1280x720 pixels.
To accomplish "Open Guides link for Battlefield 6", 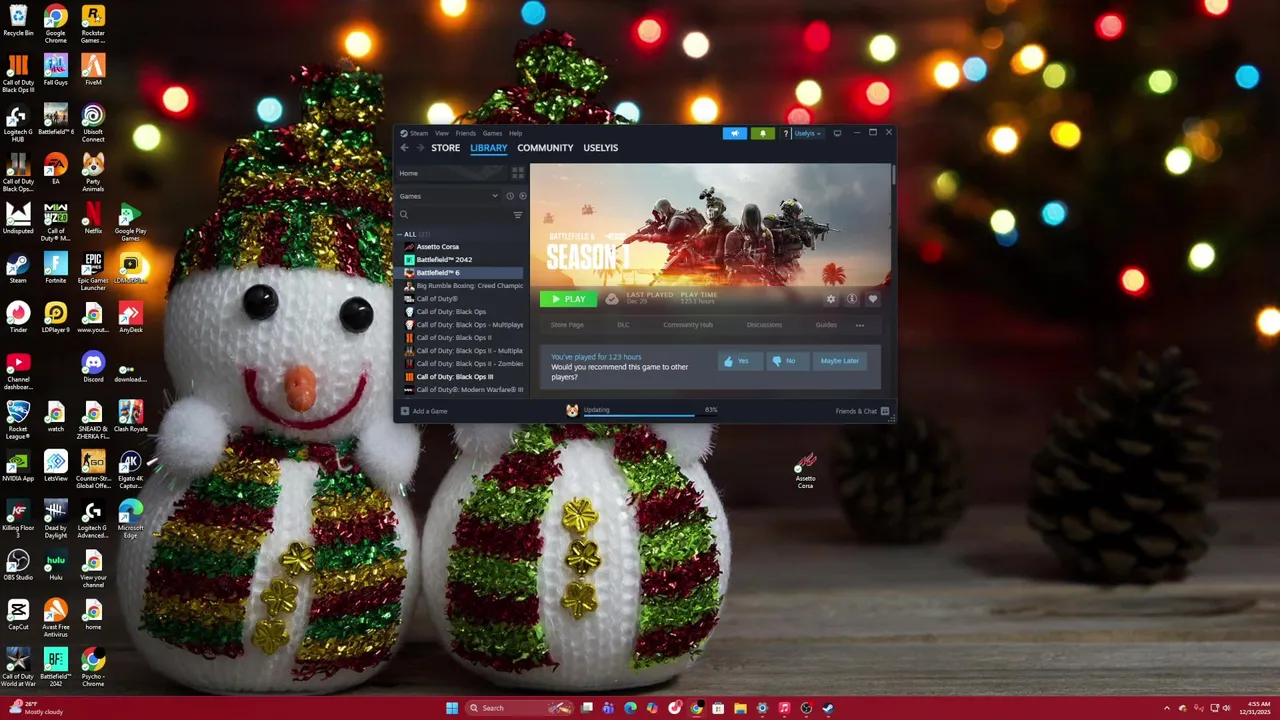I will (826, 325).
